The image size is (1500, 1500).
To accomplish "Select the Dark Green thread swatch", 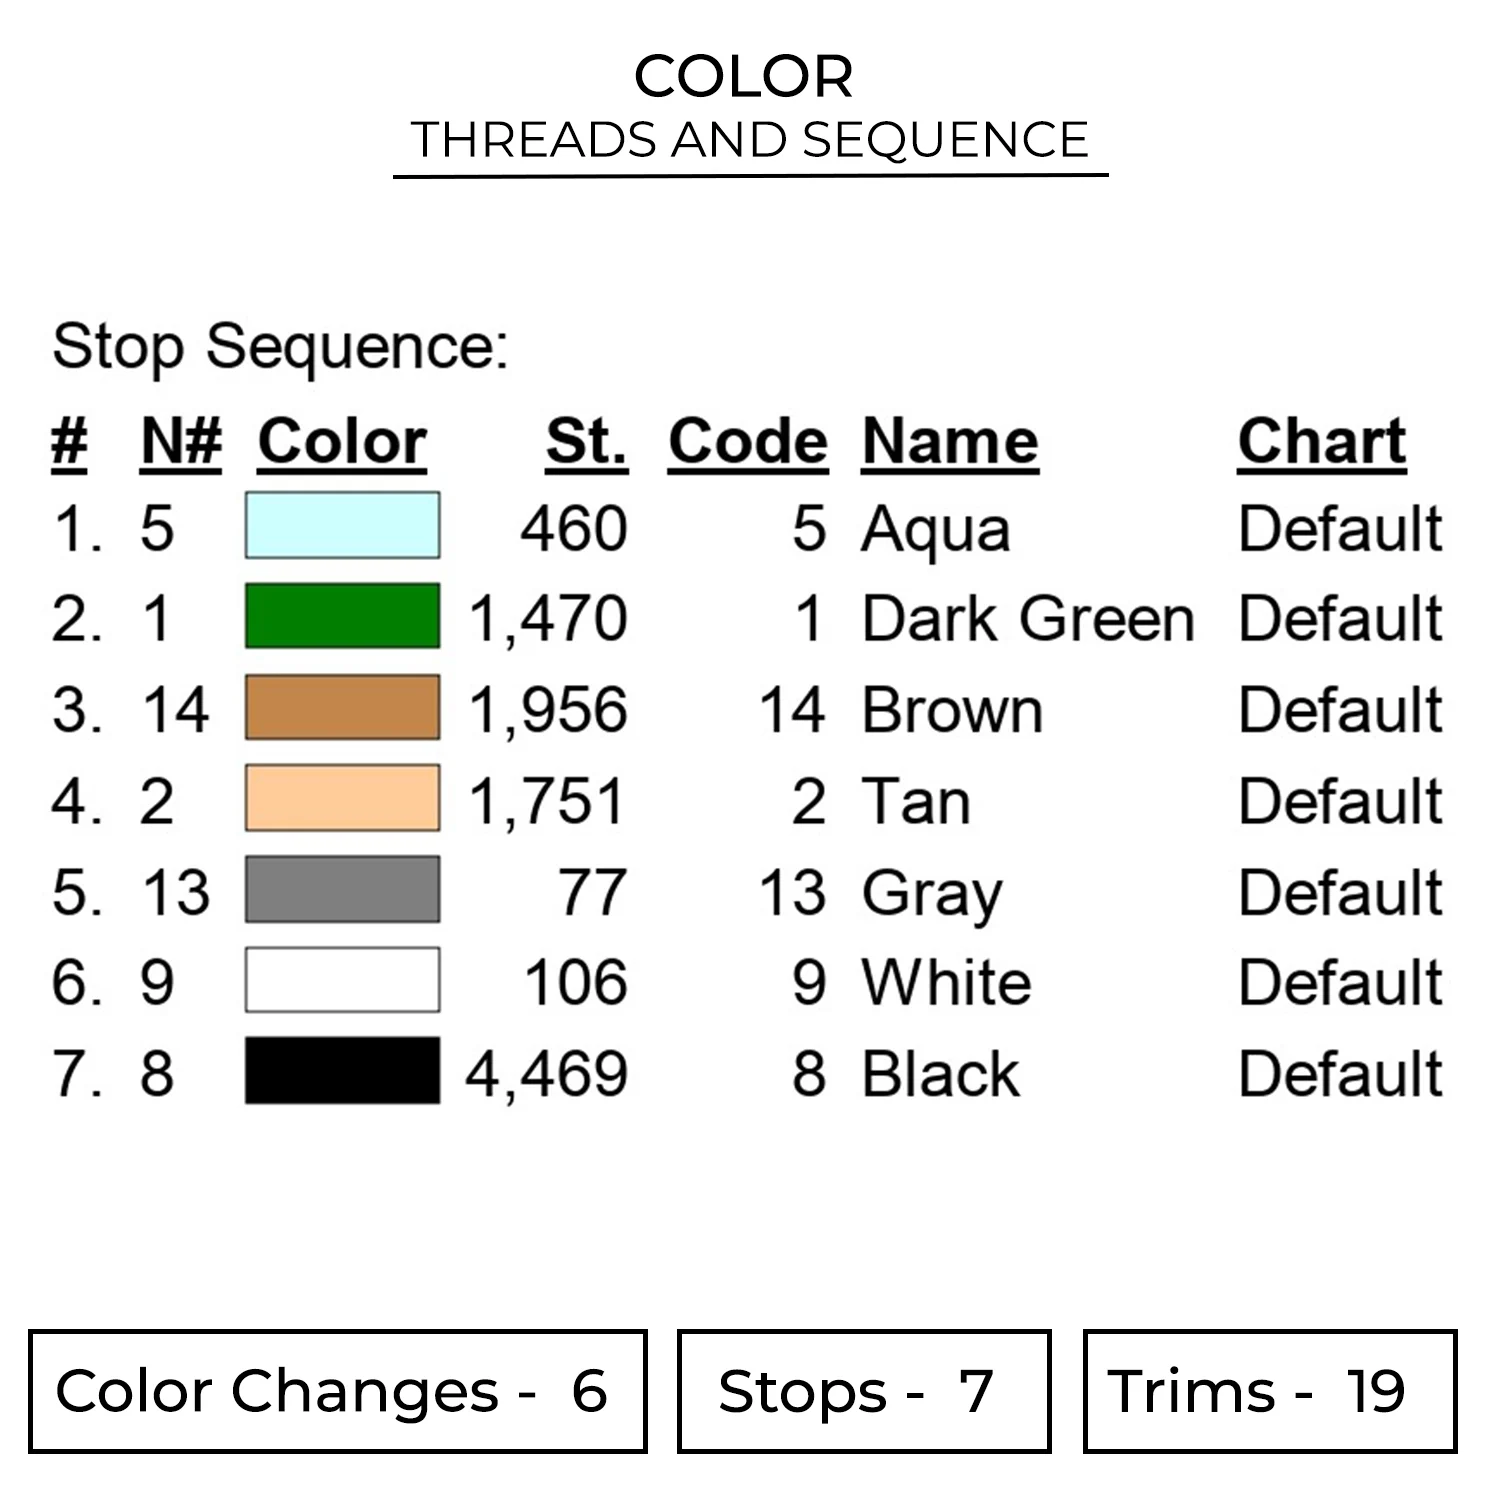I will pyautogui.click(x=342, y=616).
